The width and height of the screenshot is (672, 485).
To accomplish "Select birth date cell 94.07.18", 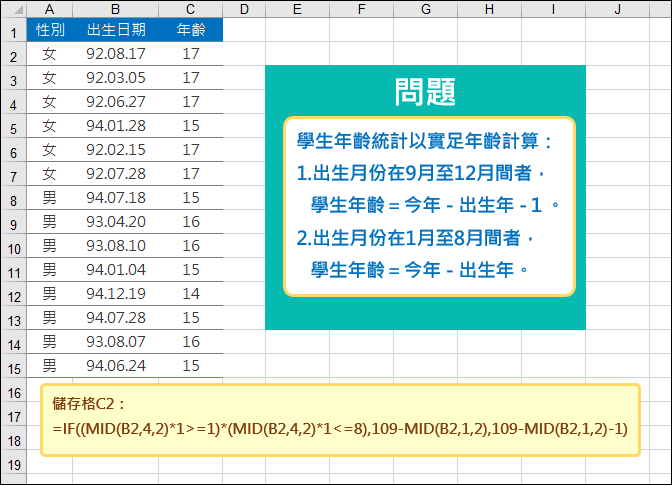I will tap(115, 198).
